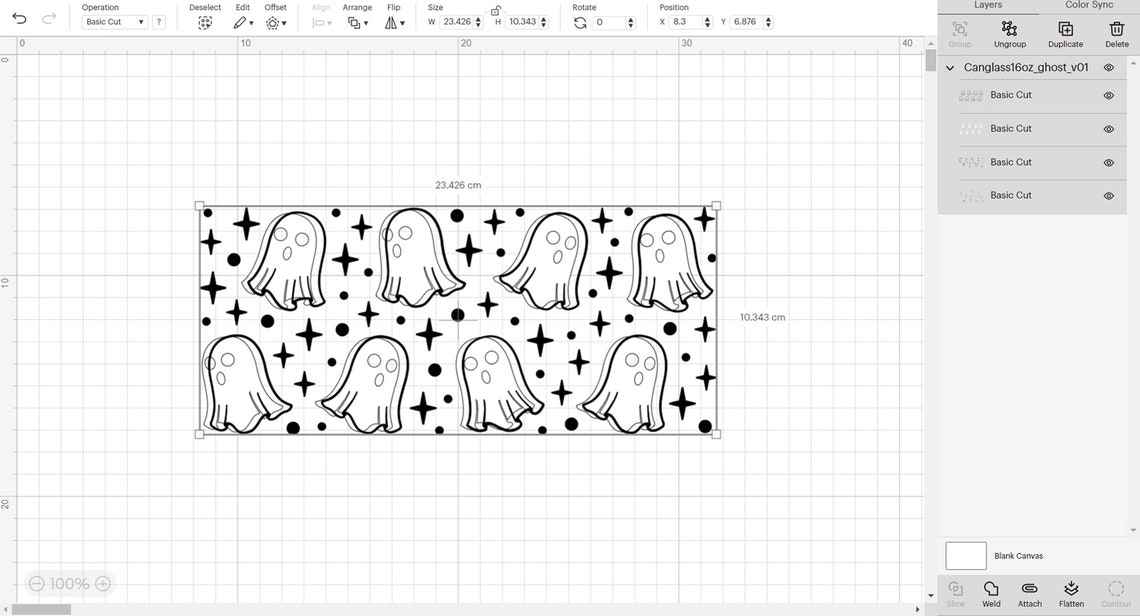The image size is (1140, 616).
Task: Select the Layers tab
Action: [988, 5]
